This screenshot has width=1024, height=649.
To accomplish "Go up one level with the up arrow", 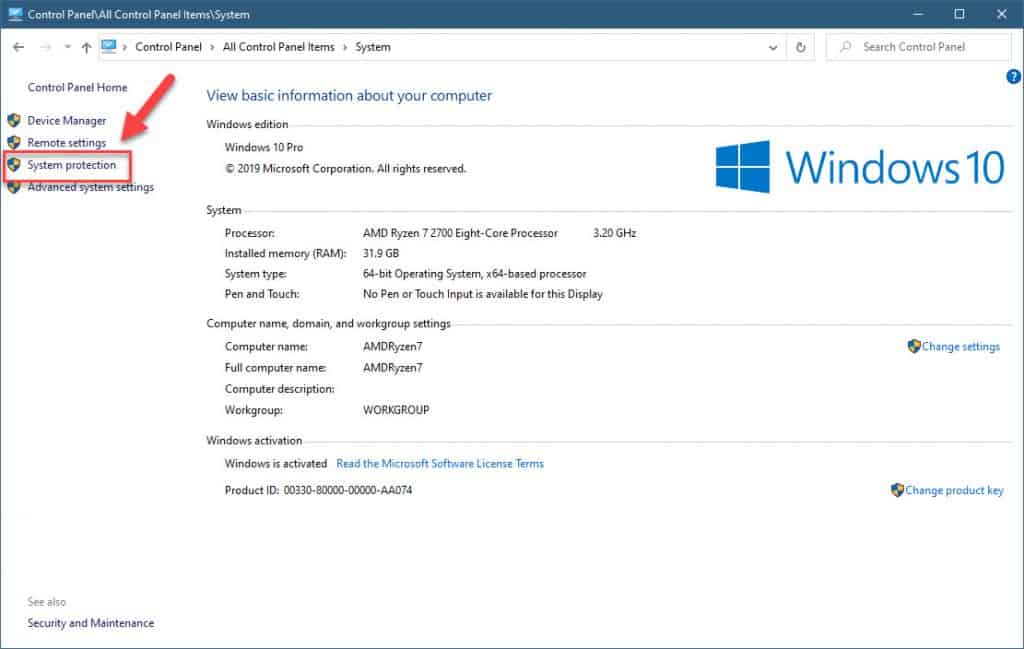I will (x=86, y=46).
